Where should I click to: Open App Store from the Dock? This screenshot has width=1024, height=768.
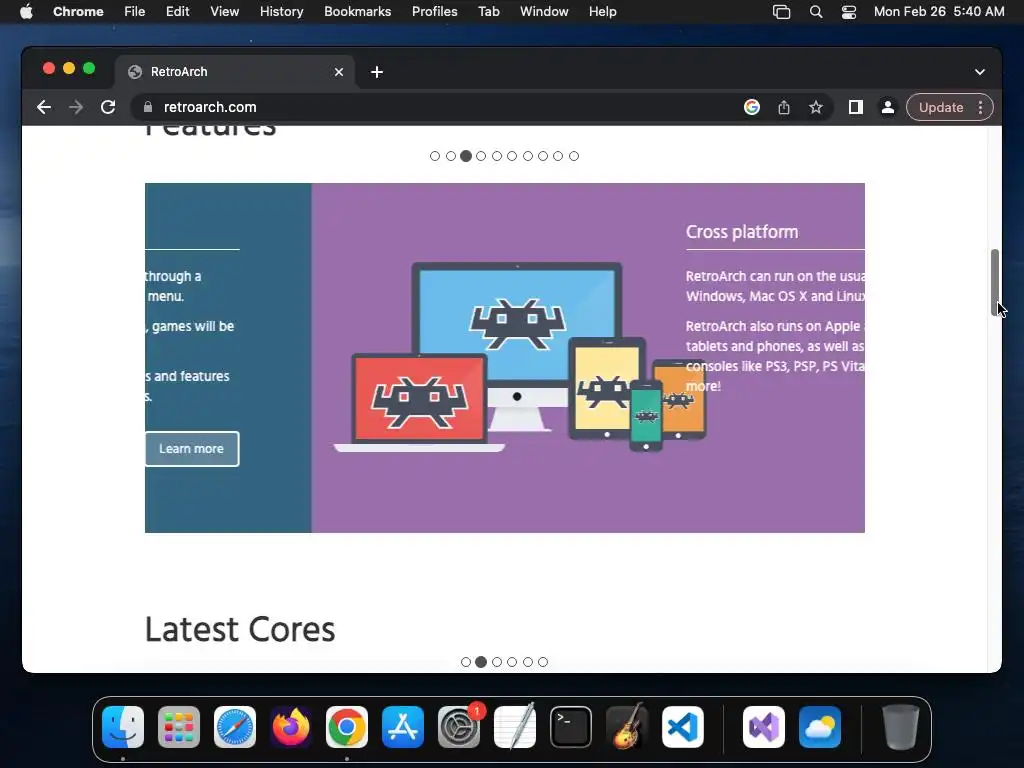click(403, 727)
